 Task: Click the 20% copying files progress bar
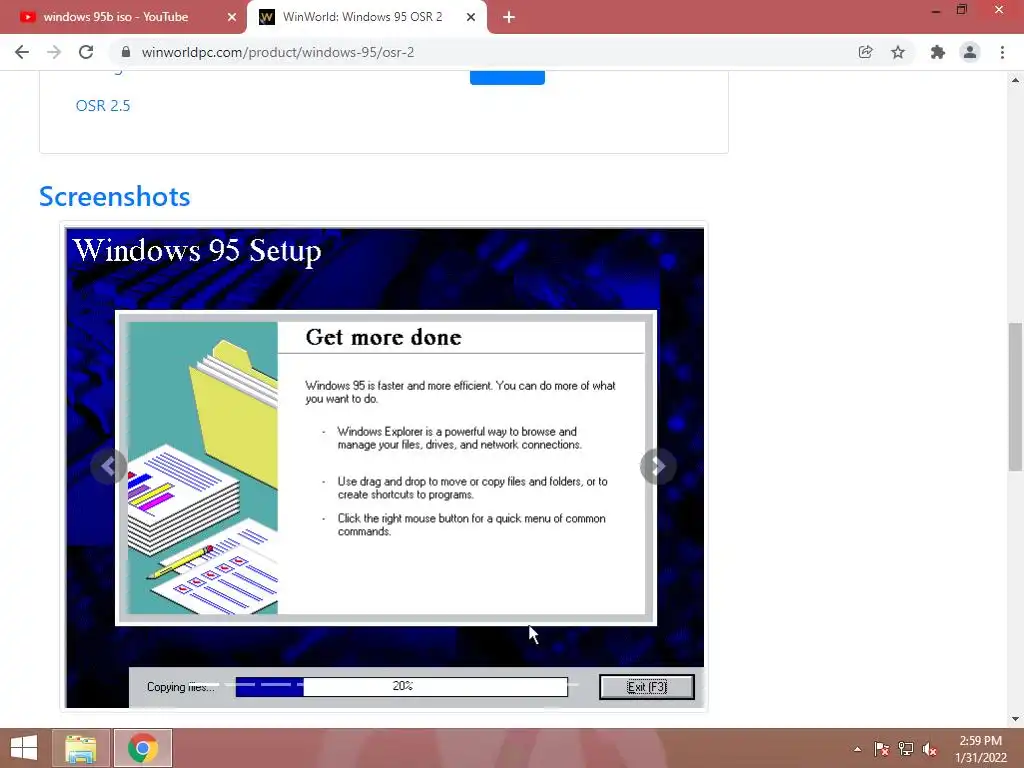pos(402,686)
